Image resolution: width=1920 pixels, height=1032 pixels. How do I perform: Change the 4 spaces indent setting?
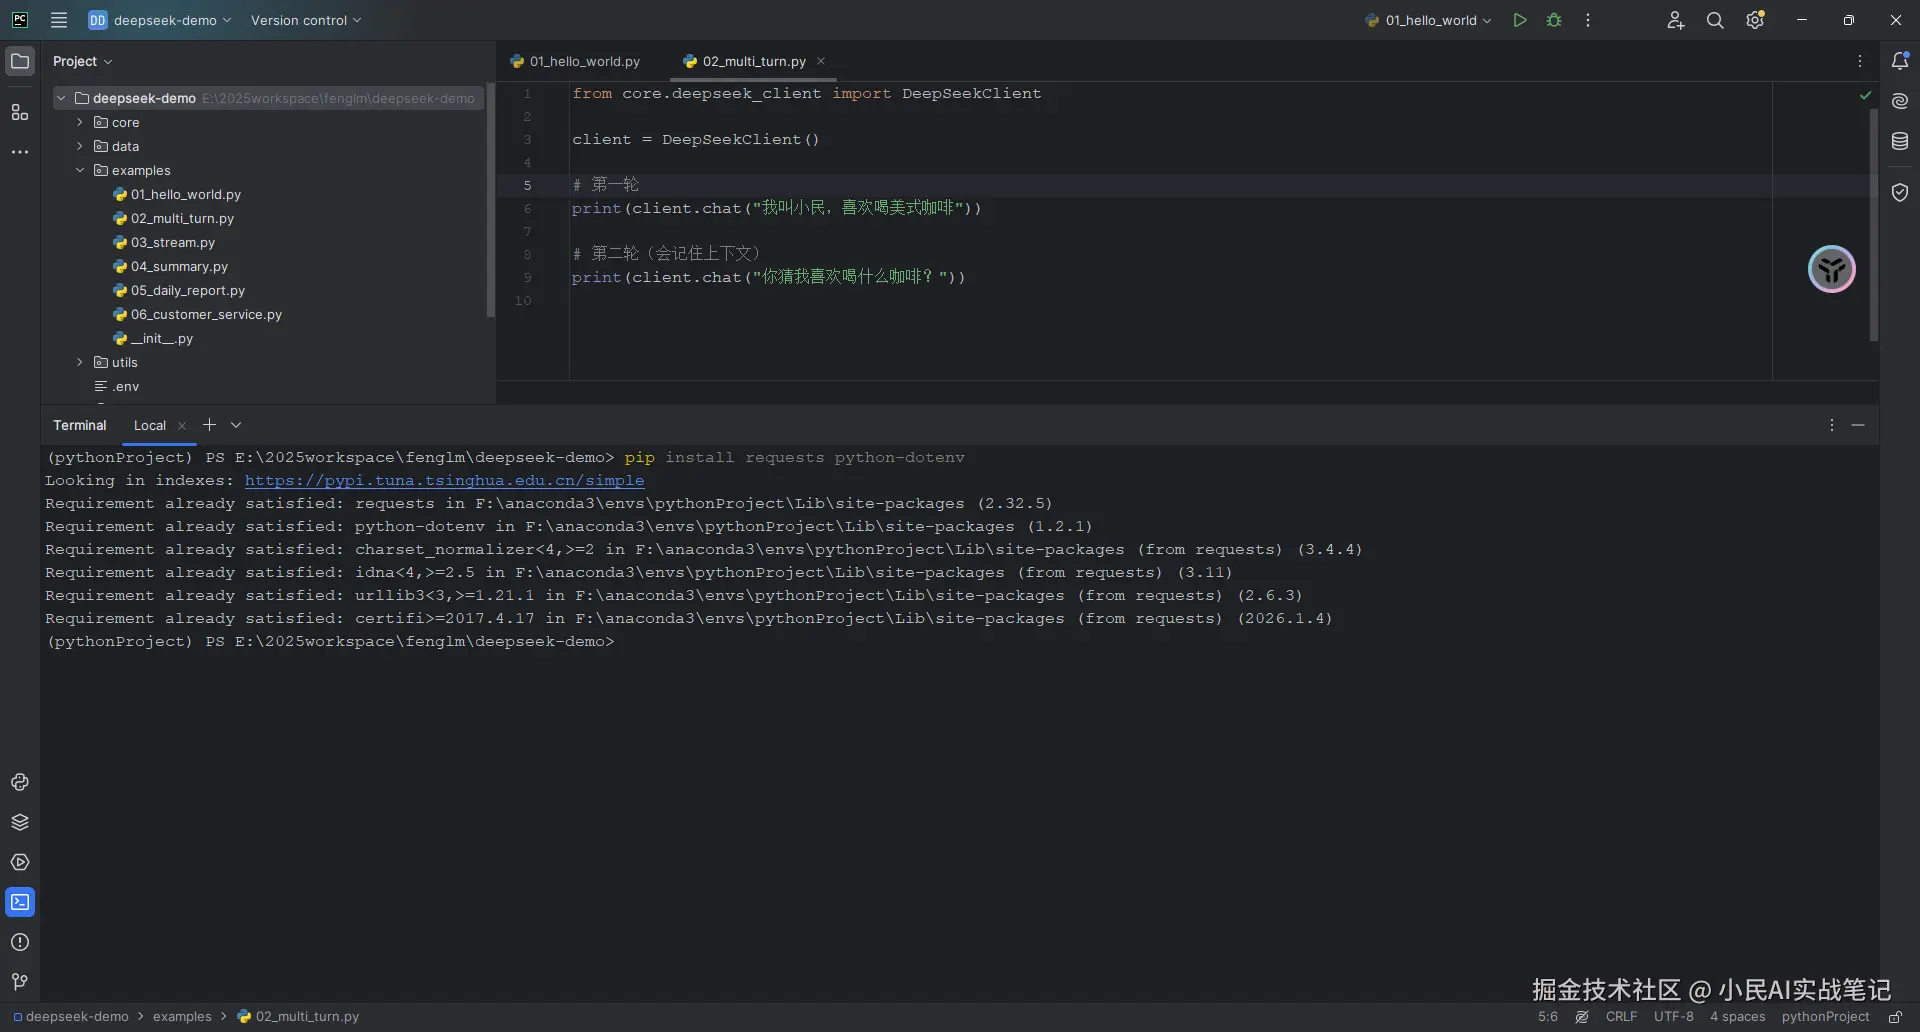coord(1738,1017)
